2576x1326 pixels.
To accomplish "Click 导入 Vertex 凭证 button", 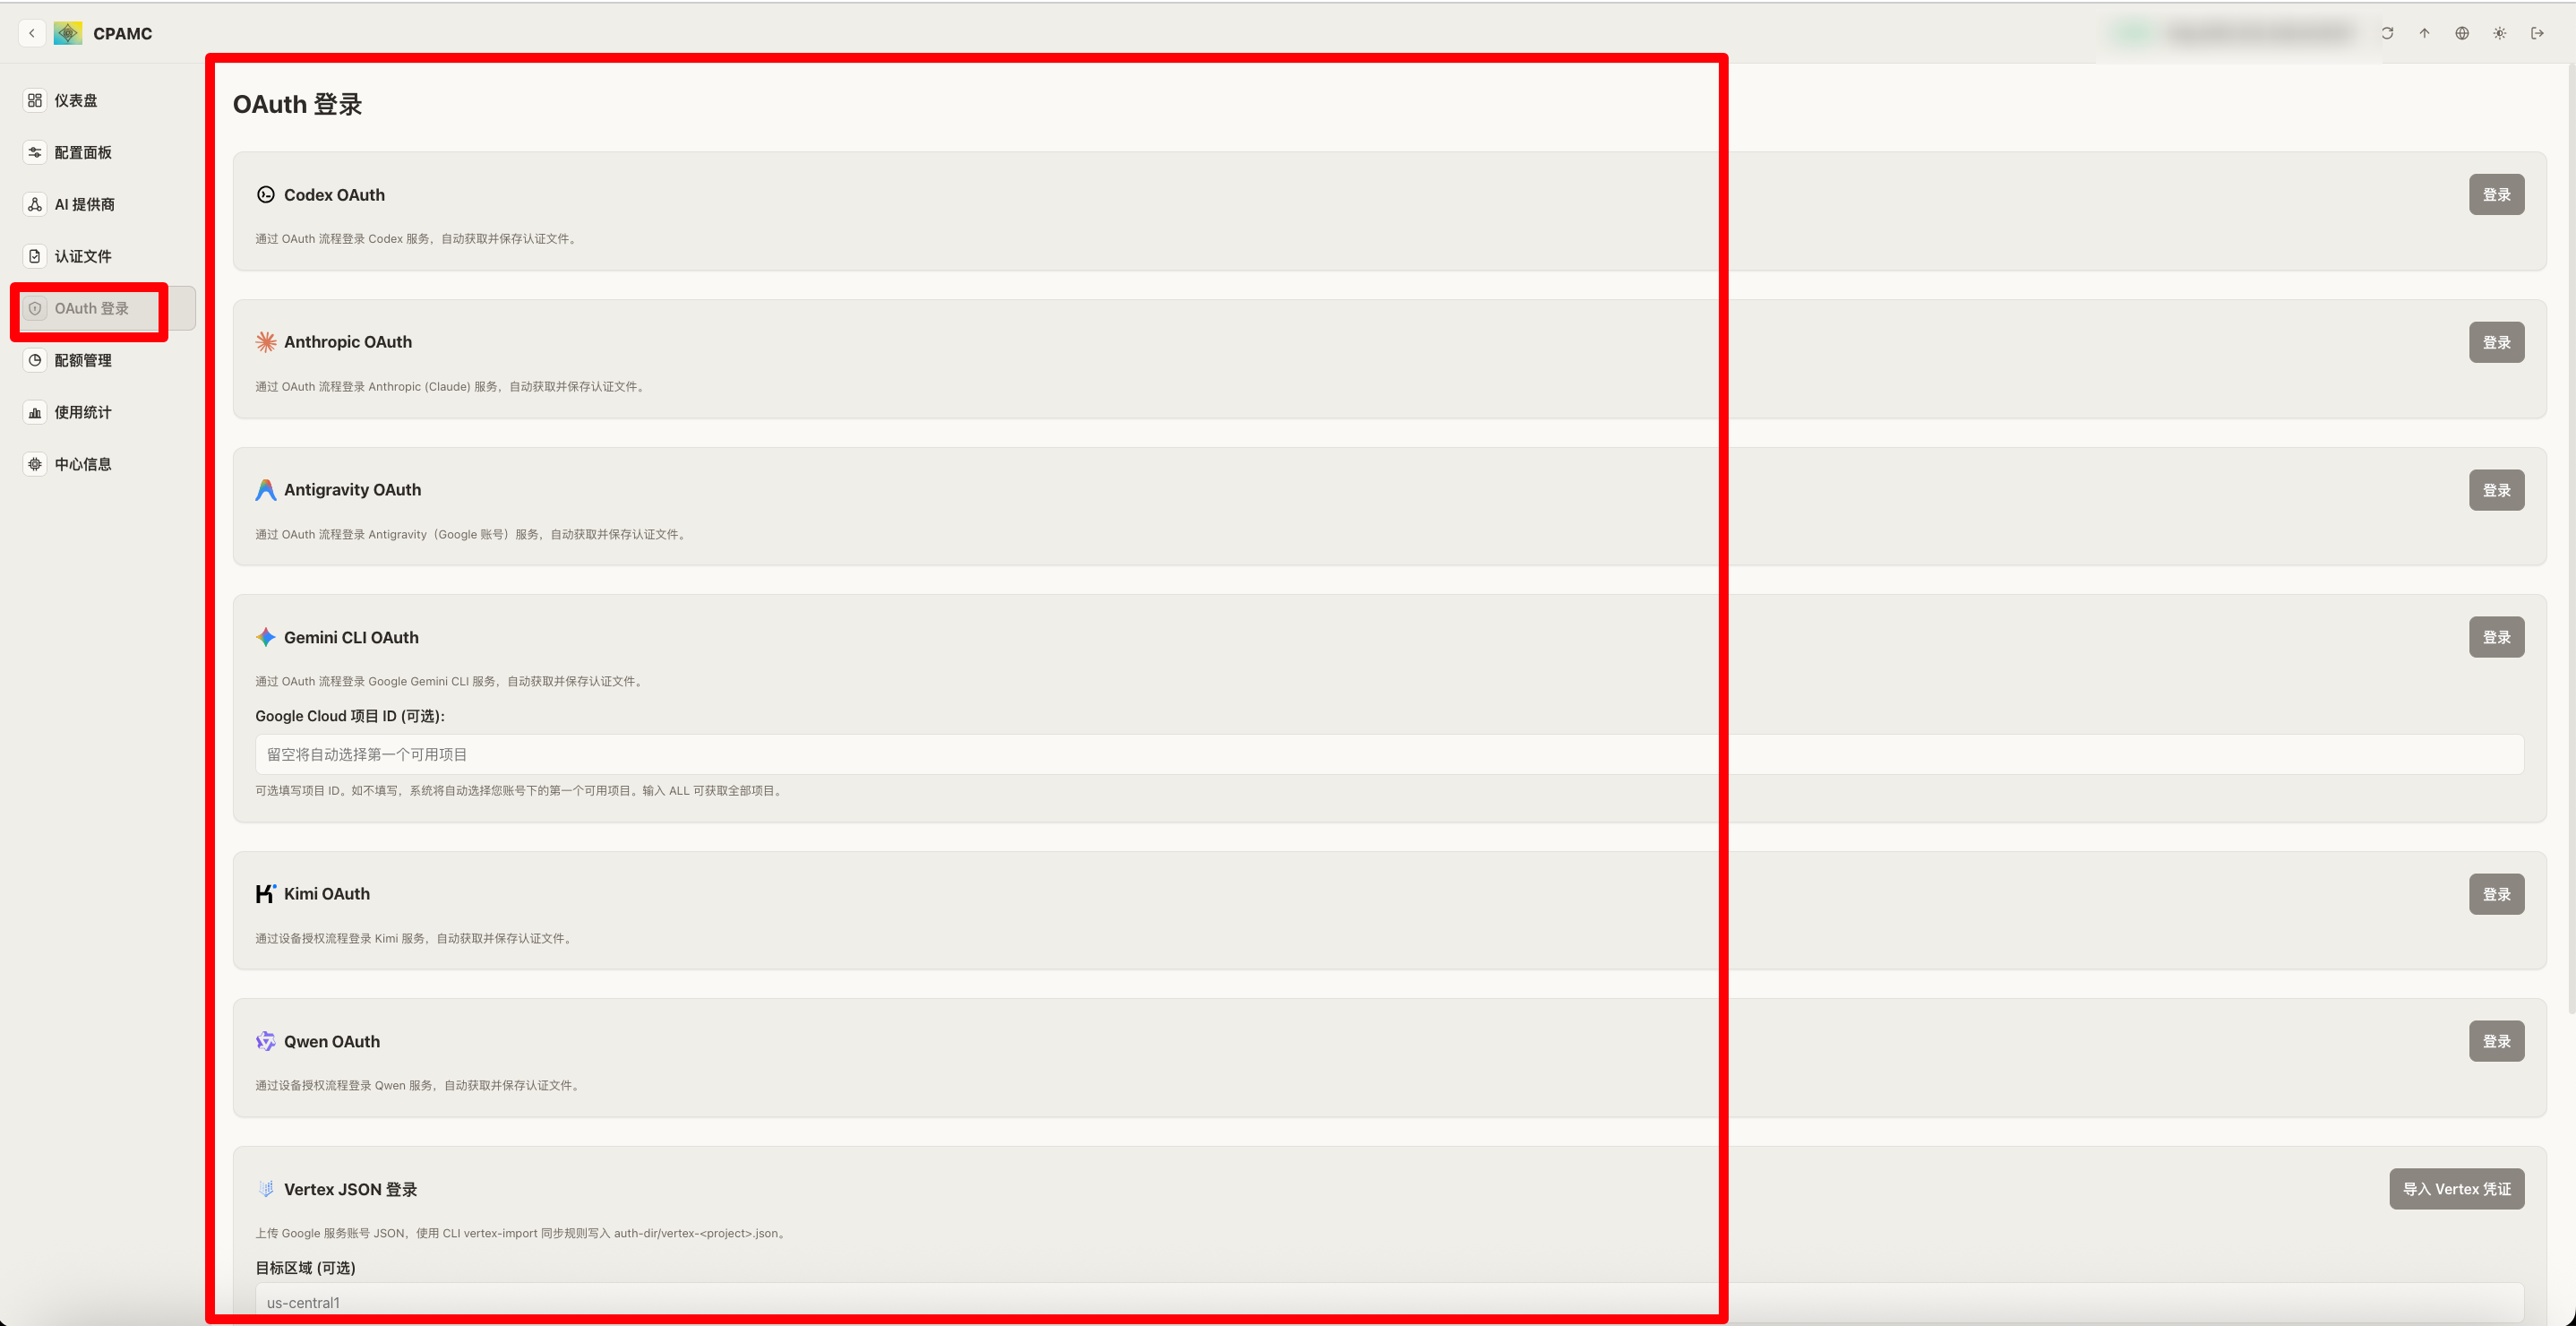I will [x=2456, y=1189].
